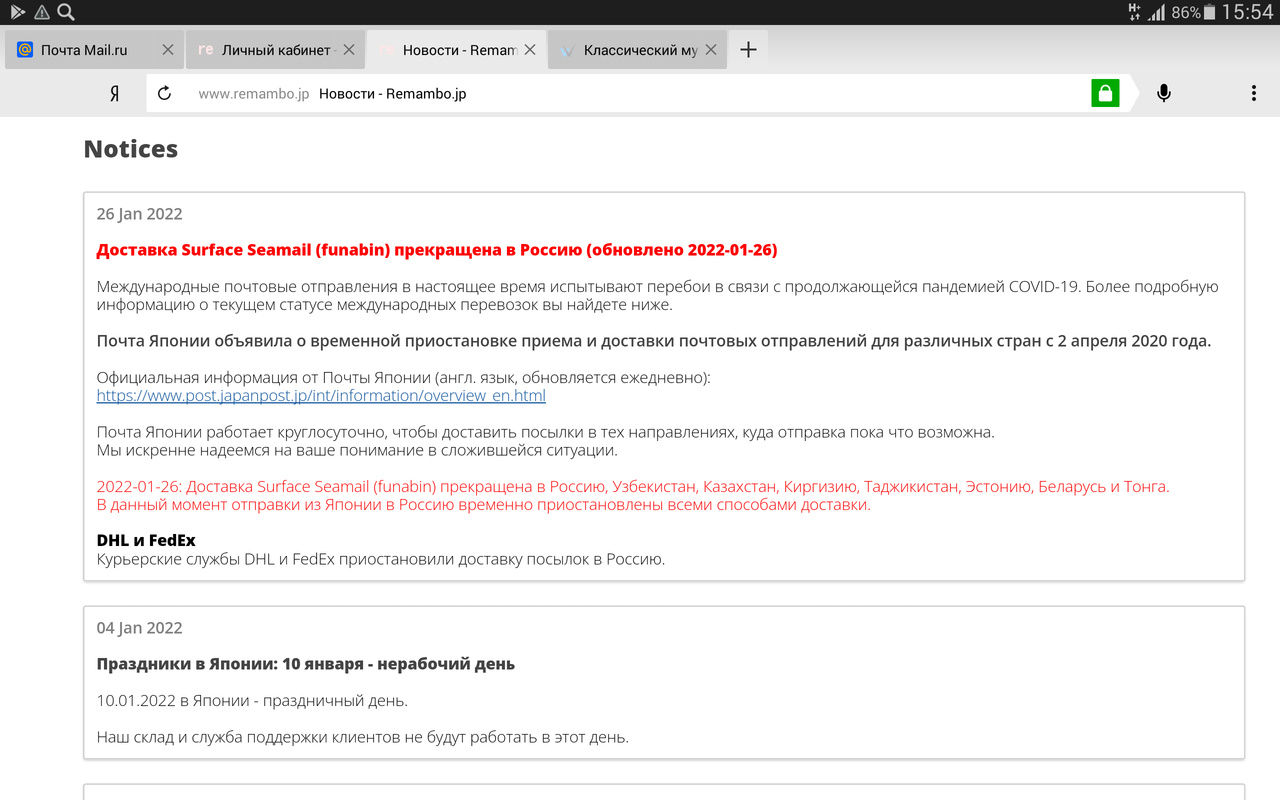Switch to the Почта Mail.ru tab

tap(84, 50)
